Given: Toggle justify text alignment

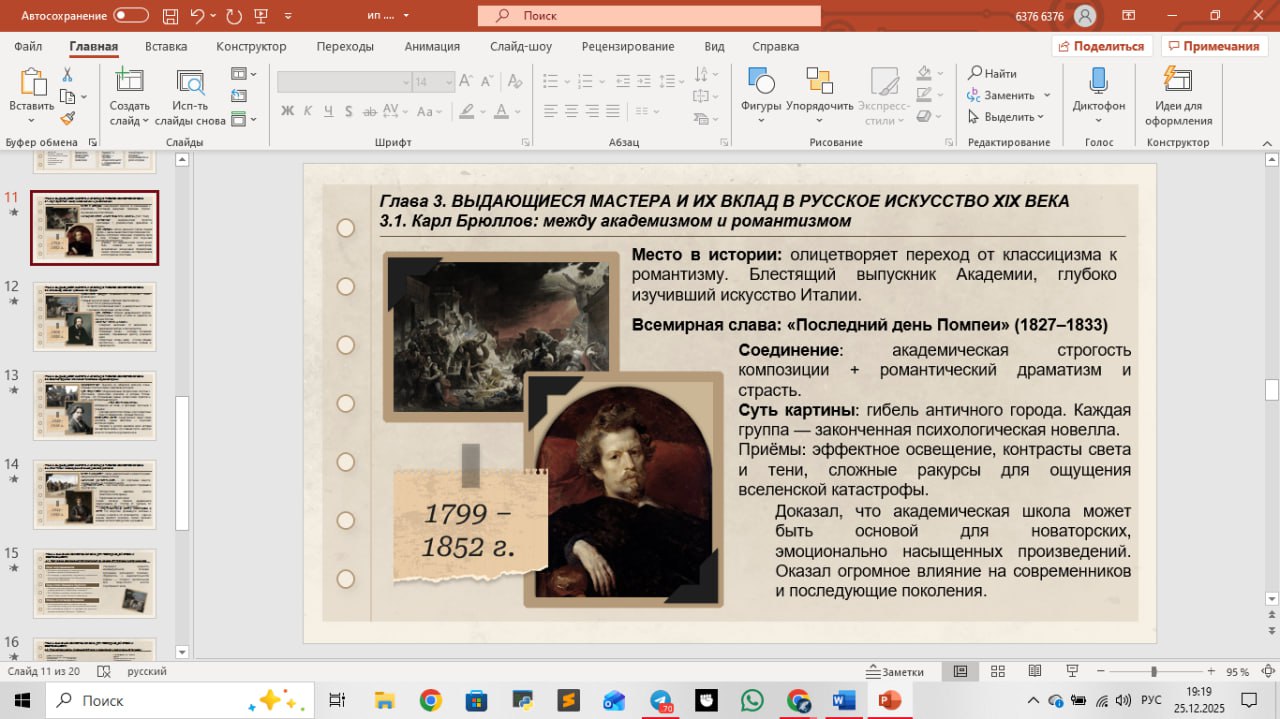Looking at the screenshot, I should click(x=614, y=111).
